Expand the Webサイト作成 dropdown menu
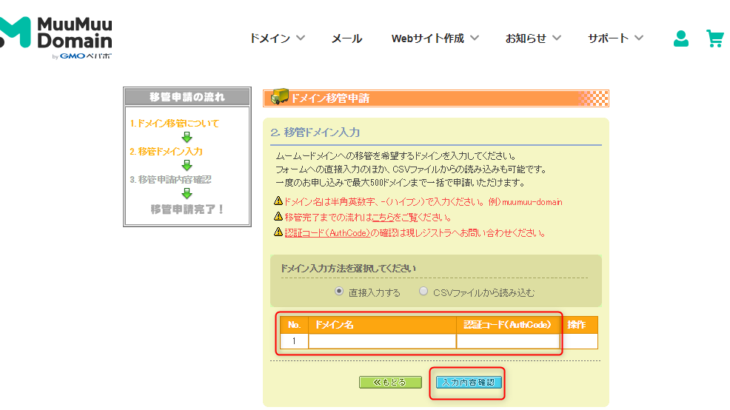Screen dimensions: 730x410 [435, 38]
